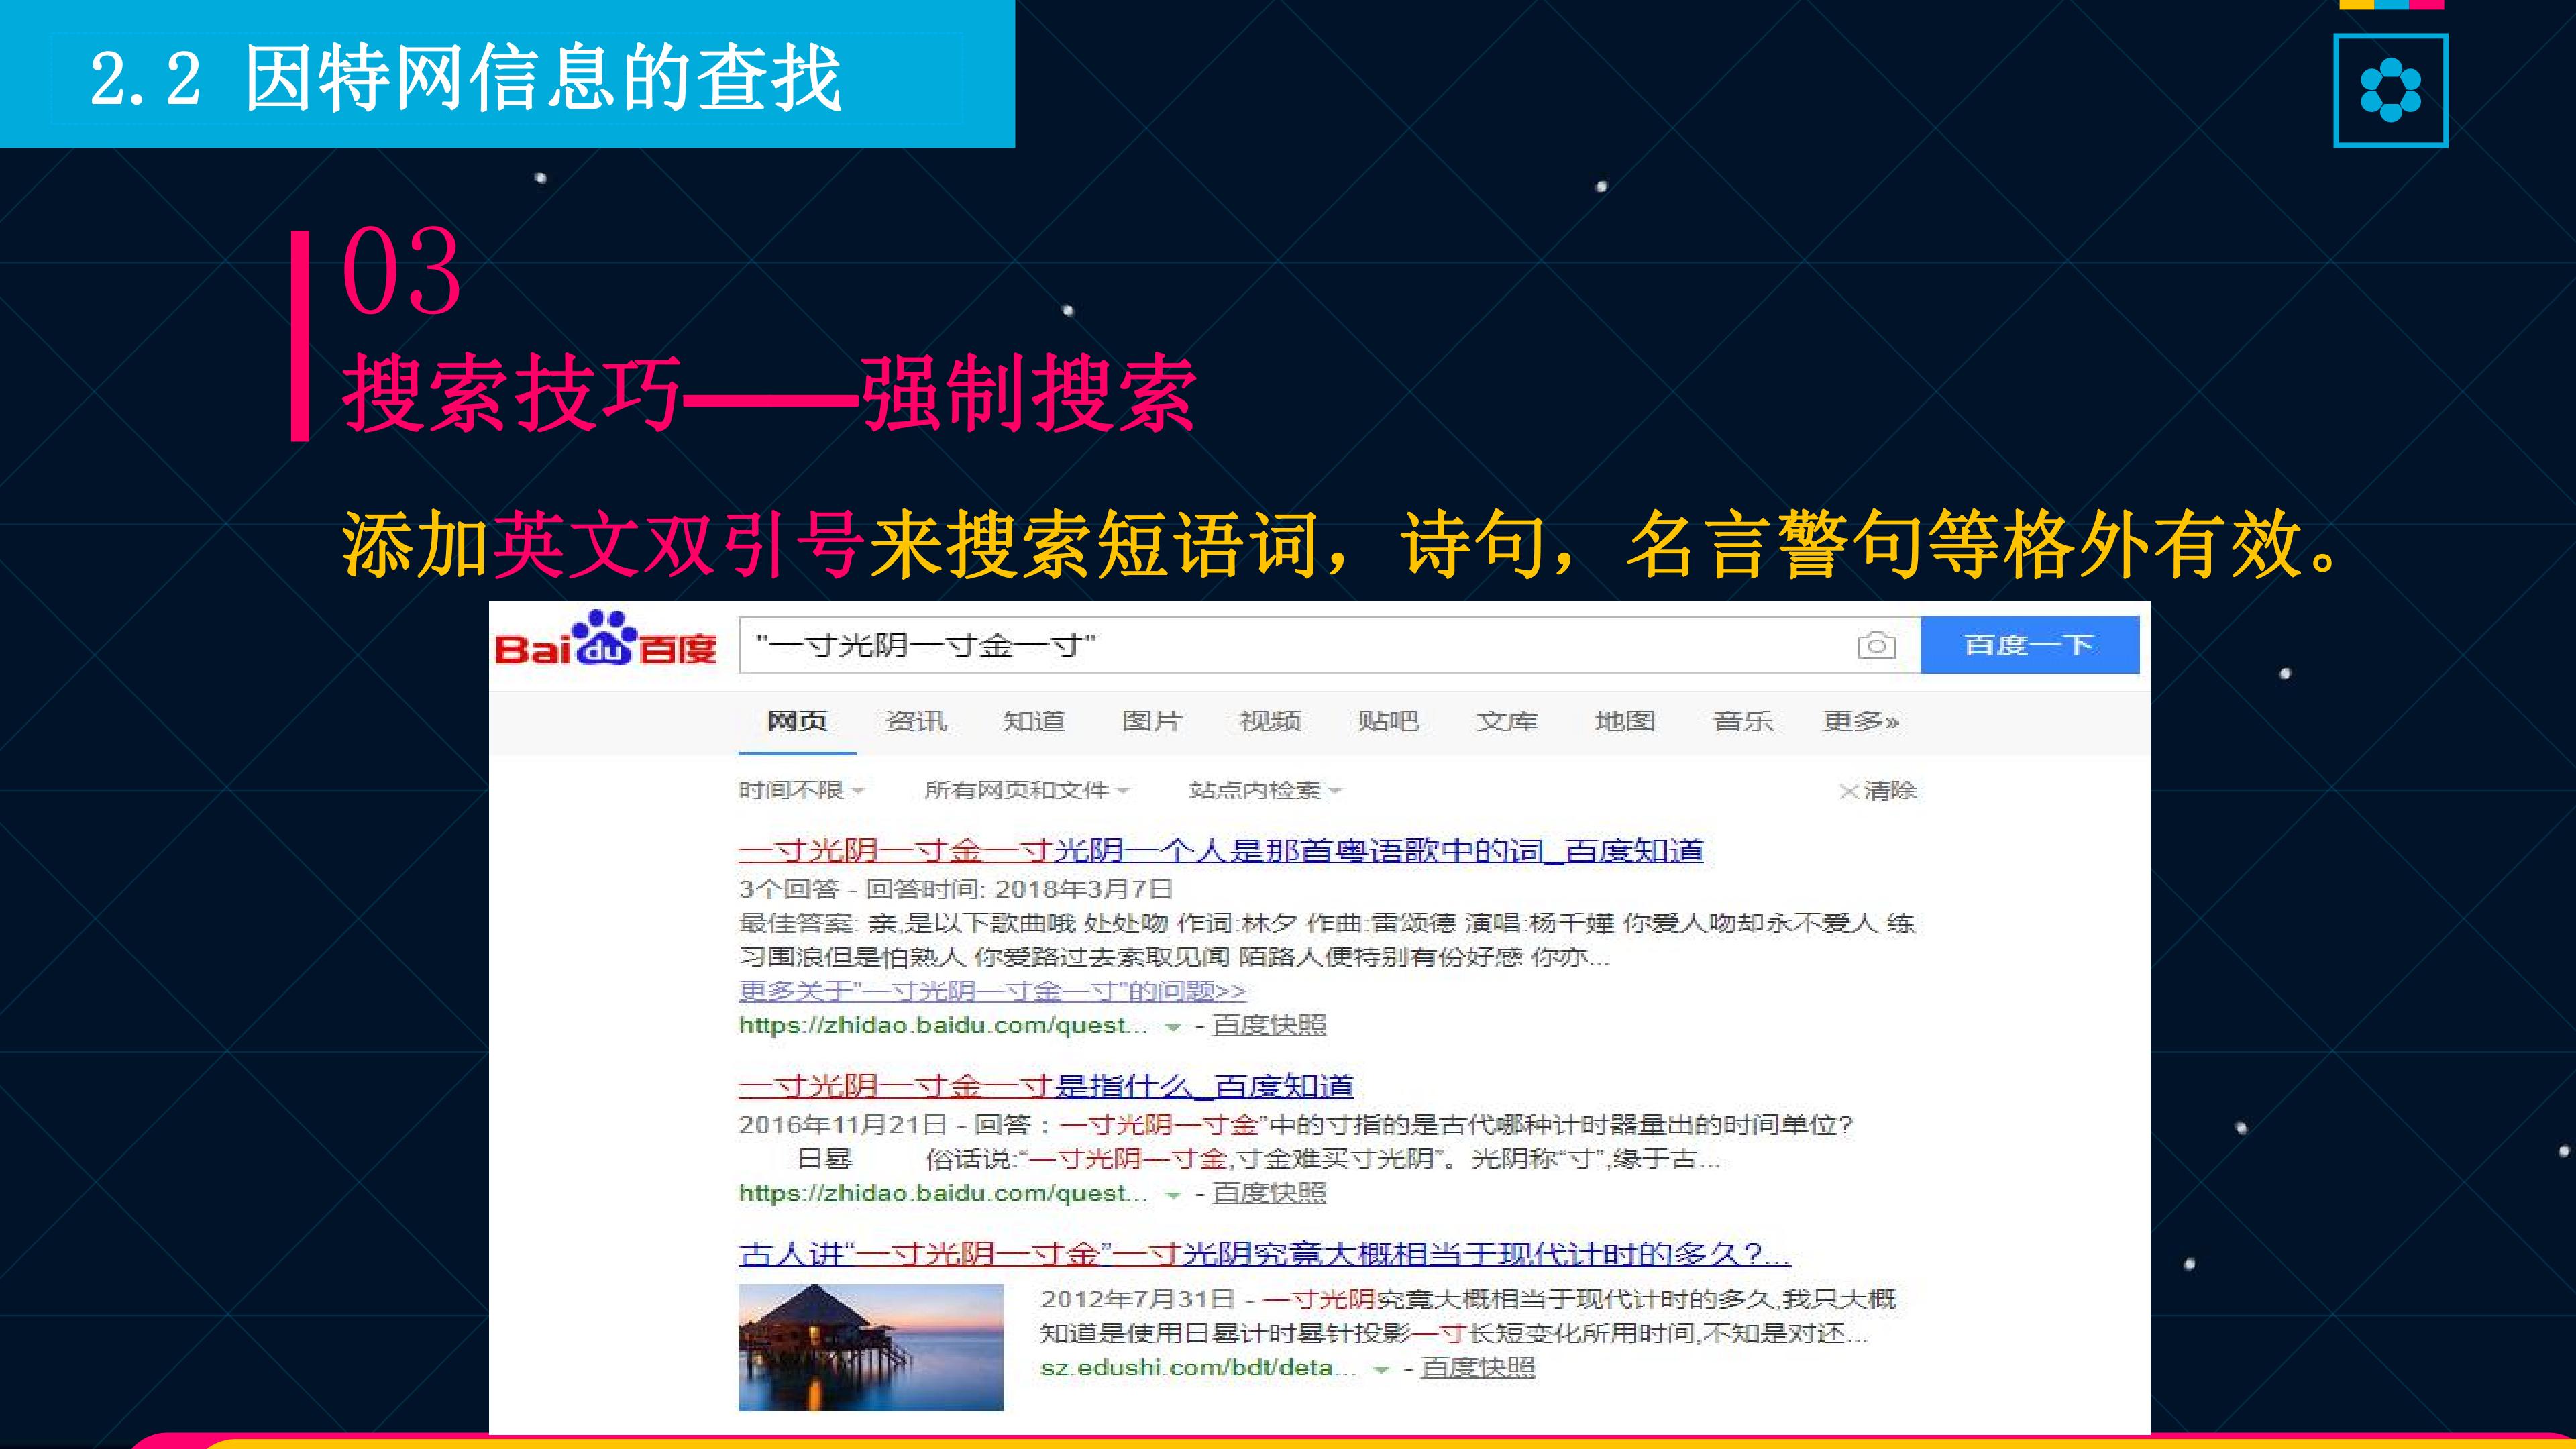Image resolution: width=2576 pixels, height=1449 pixels.
Task: Expand the 站点内检索 dropdown
Action: click(x=1265, y=790)
